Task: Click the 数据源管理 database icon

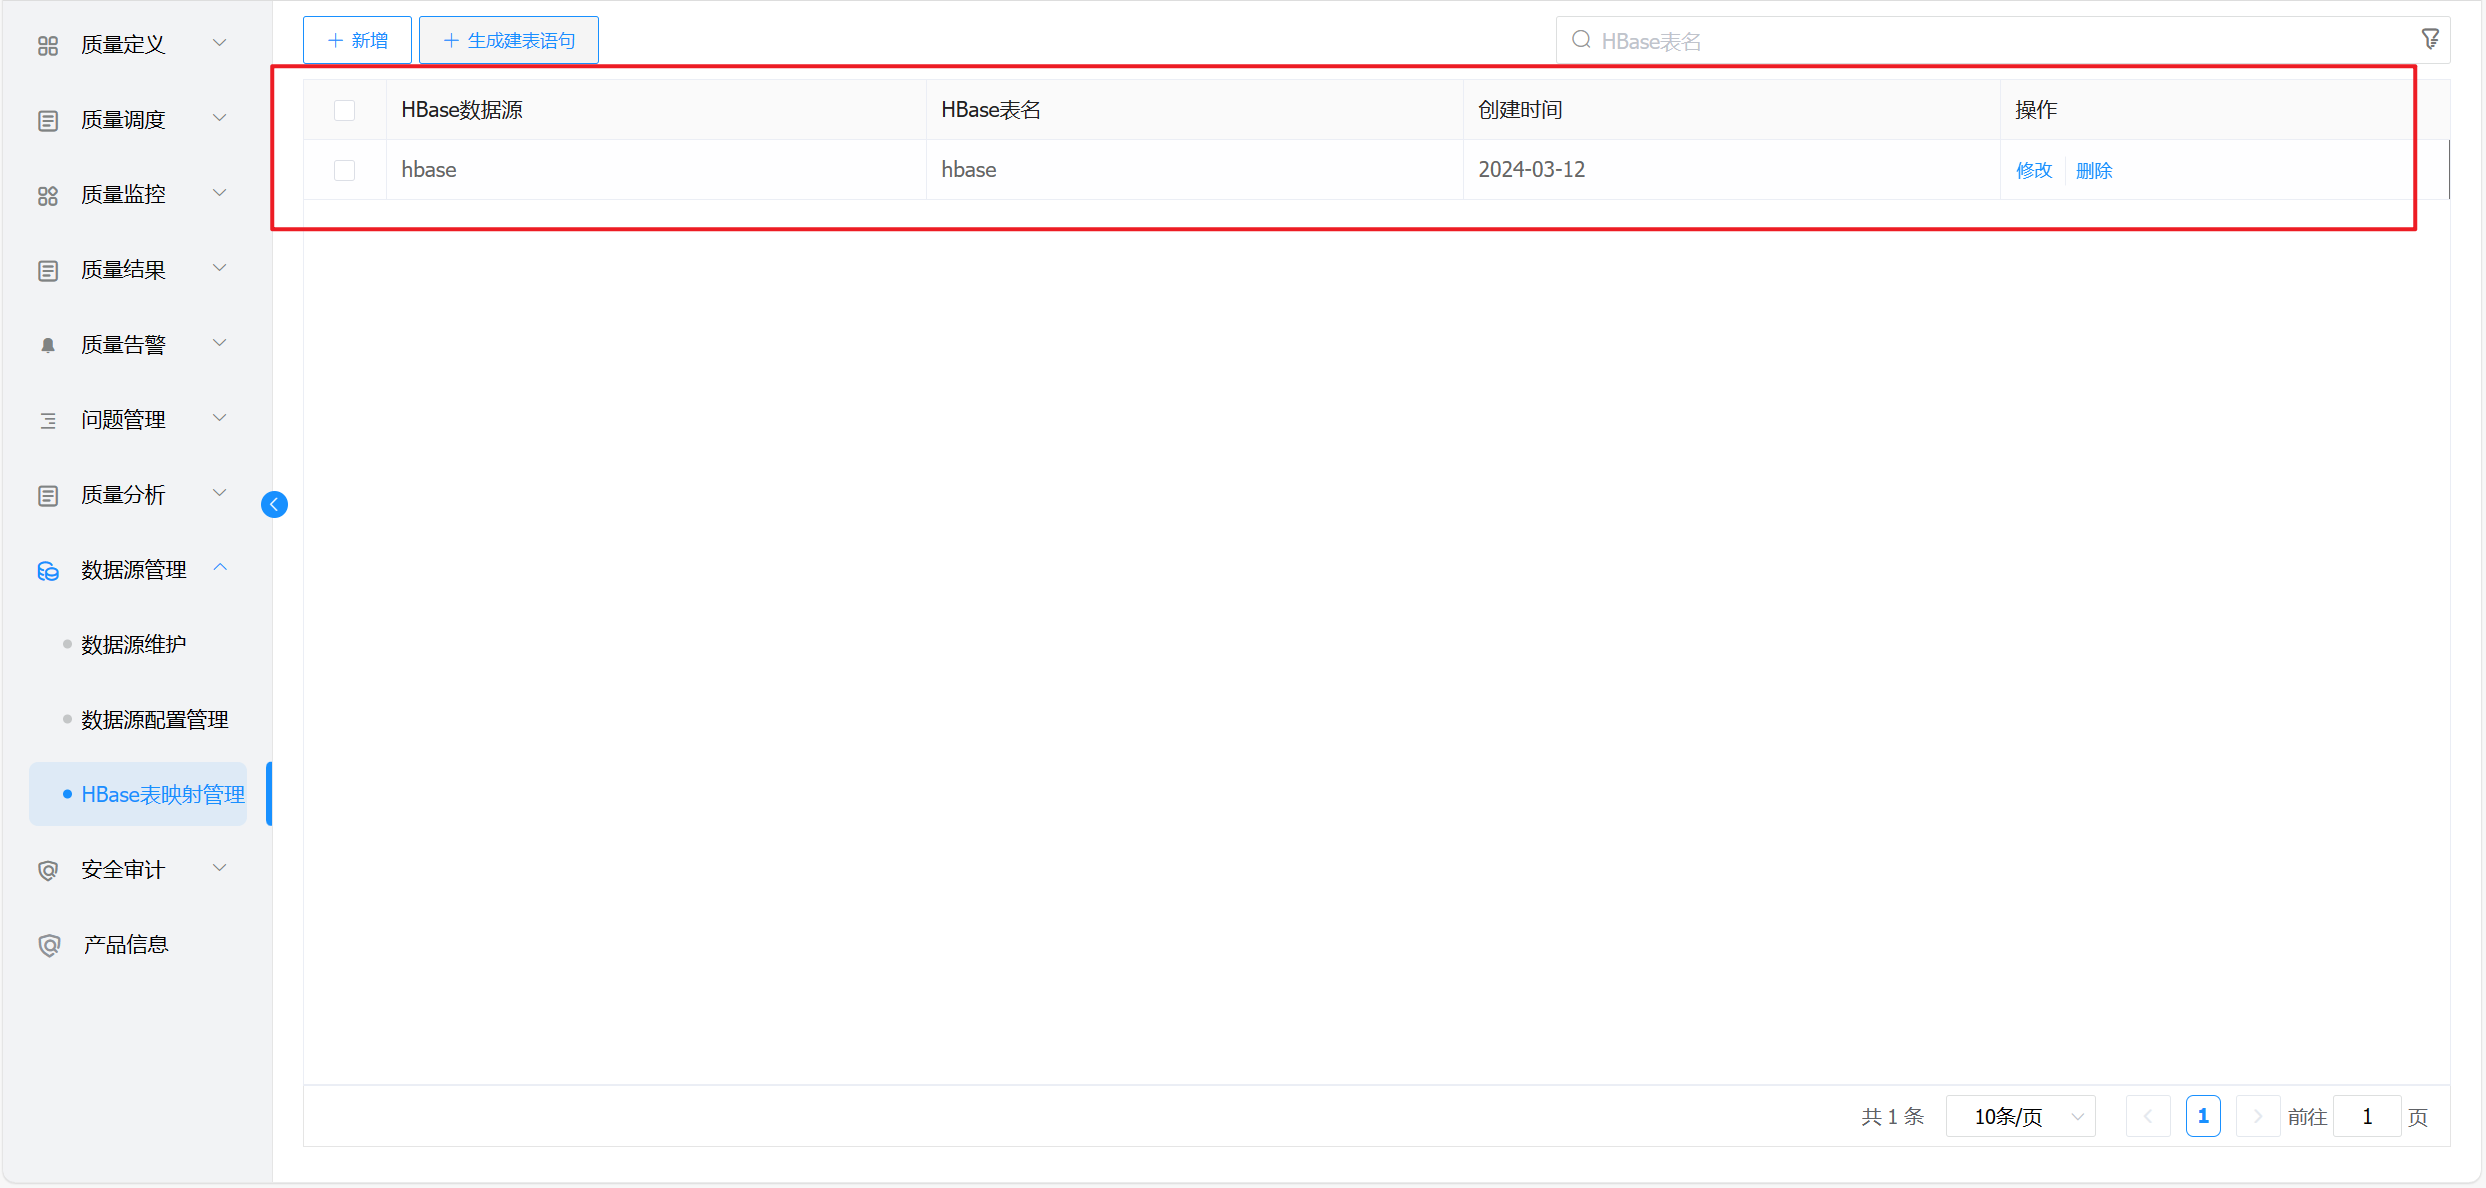Action: [48, 570]
